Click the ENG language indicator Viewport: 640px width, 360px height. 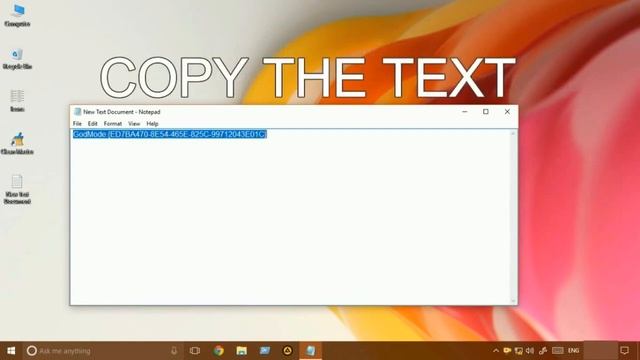coord(573,351)
